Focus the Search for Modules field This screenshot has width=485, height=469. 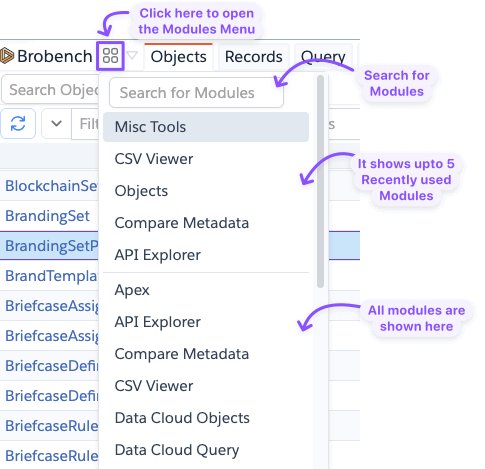(x=196, y=93)
